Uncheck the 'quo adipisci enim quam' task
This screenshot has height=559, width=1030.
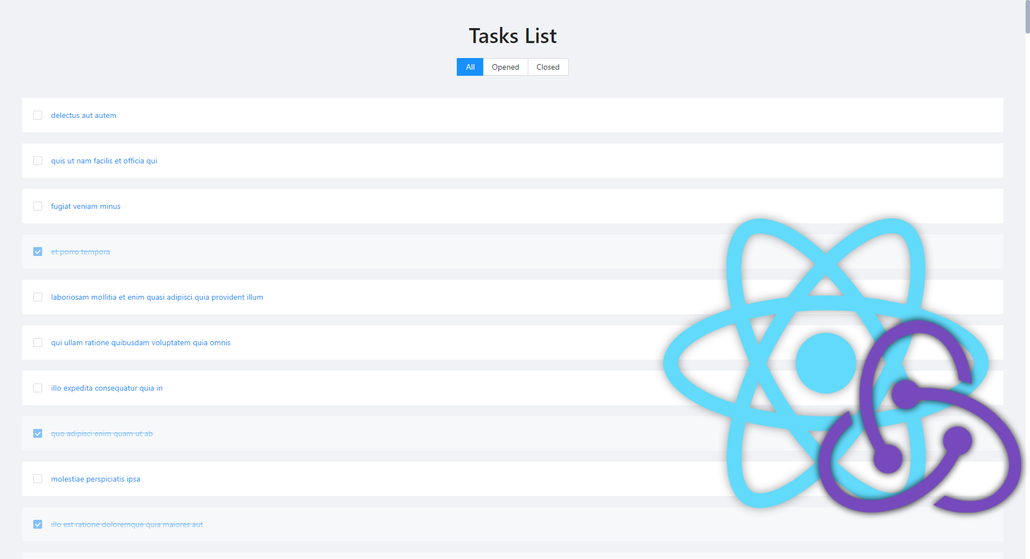coord(38,434)
